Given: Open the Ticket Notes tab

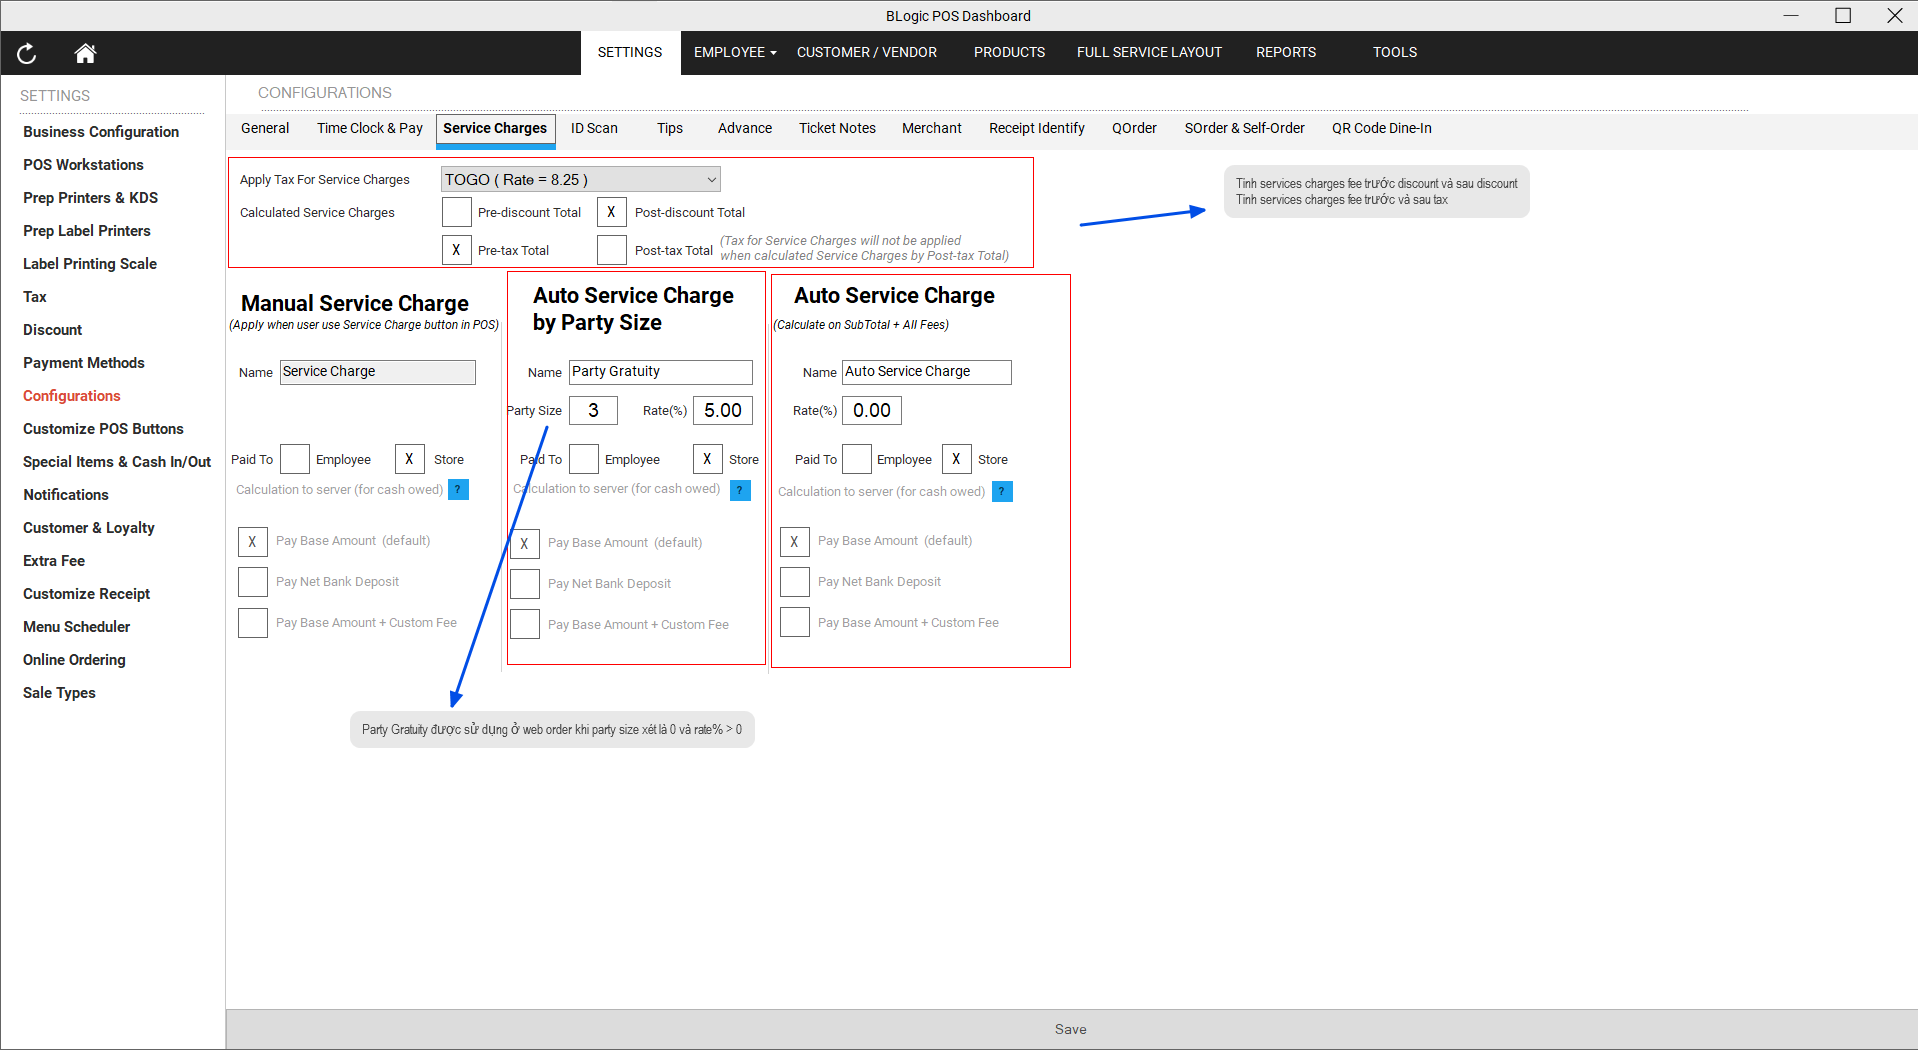Looking at the screenshot, I should tap(837, 128).
